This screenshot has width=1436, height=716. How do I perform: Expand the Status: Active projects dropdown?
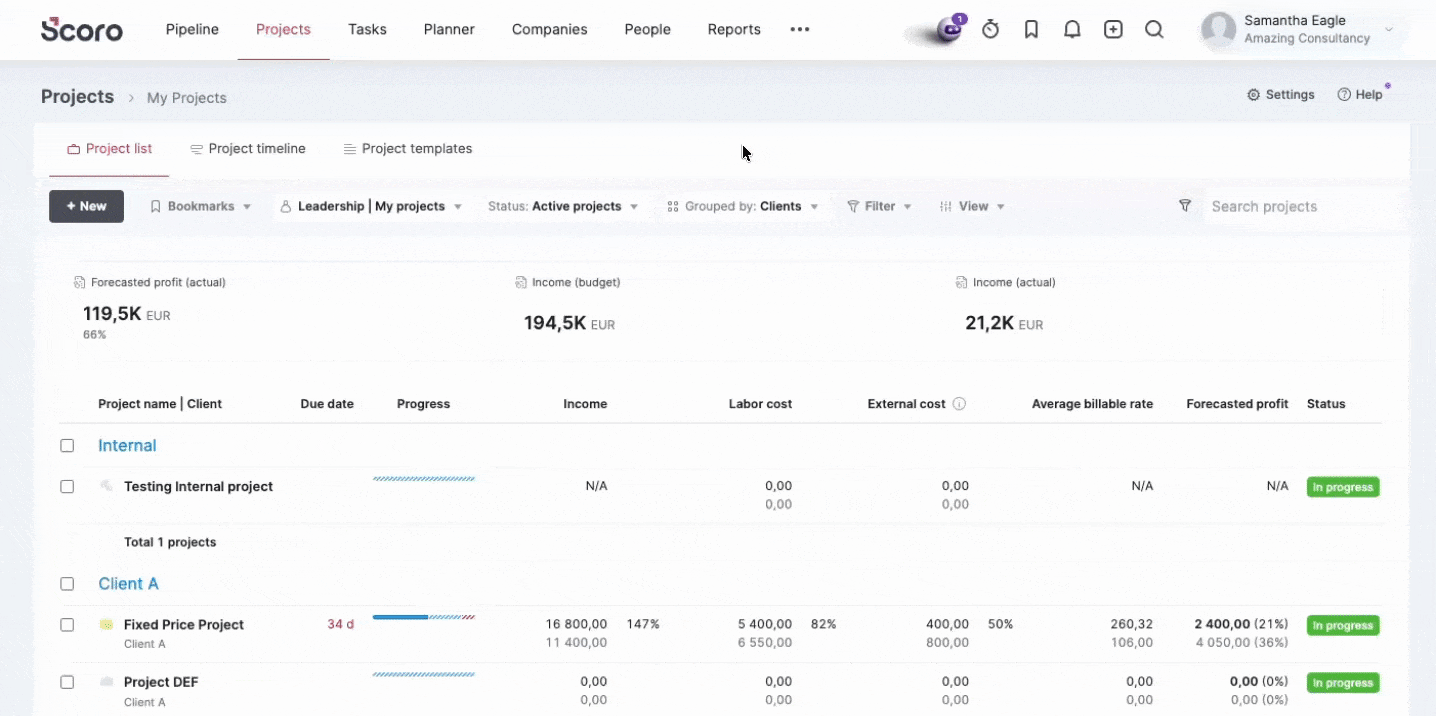pos(563,206)
